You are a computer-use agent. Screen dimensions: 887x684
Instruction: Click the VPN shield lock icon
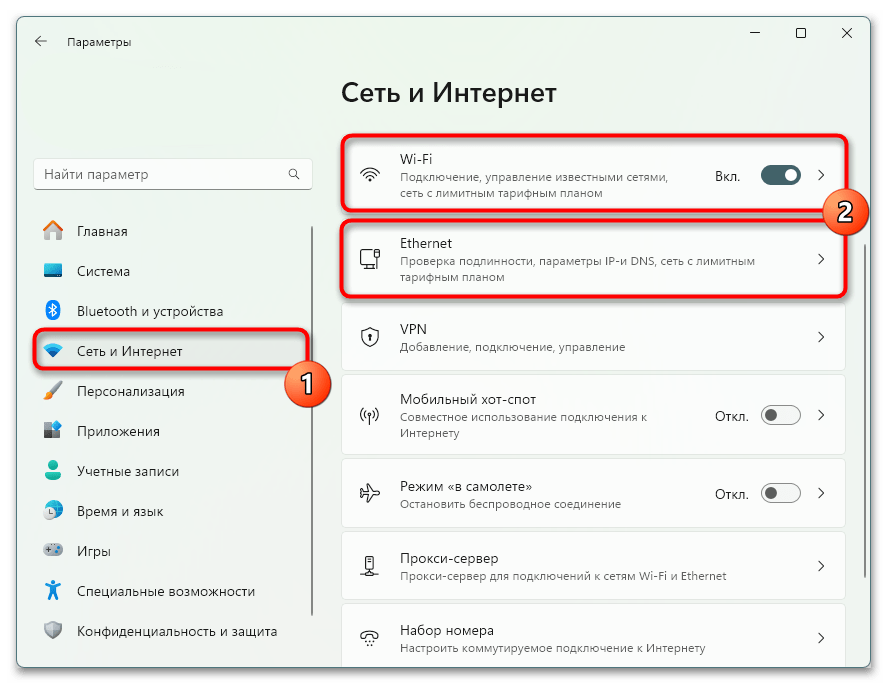(370, 337)
